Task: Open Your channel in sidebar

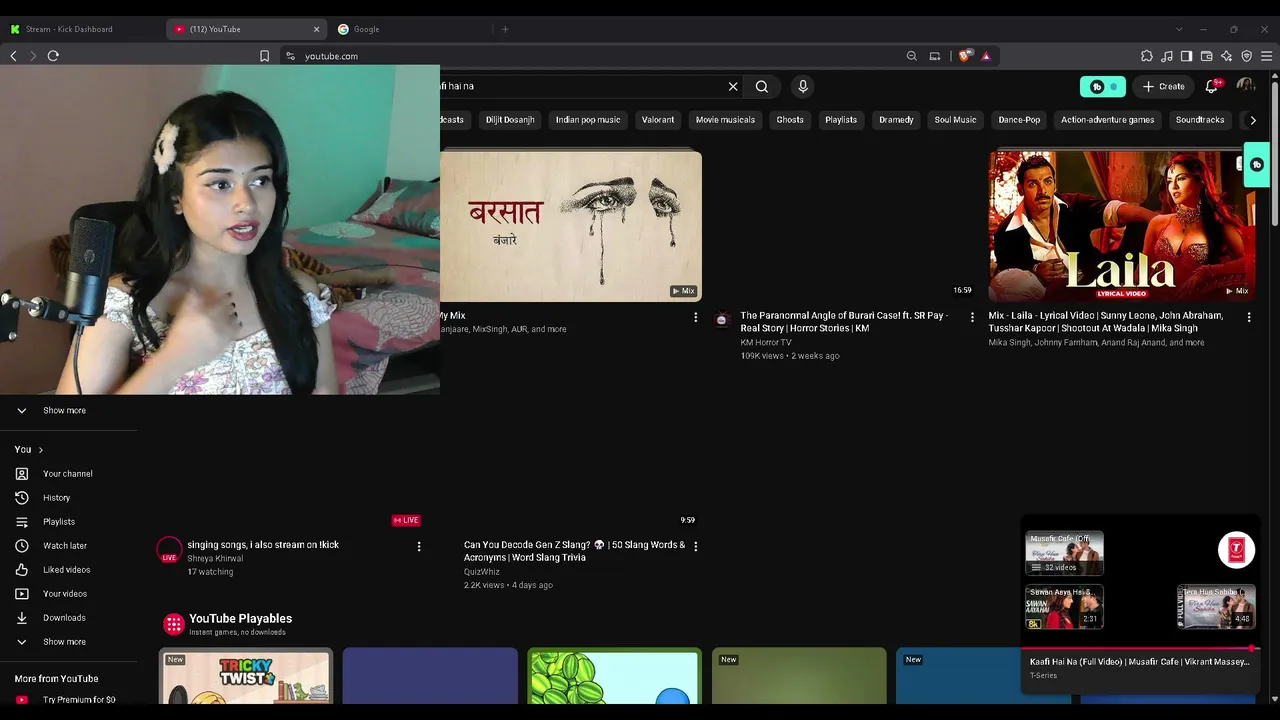Action: [68, 474]
